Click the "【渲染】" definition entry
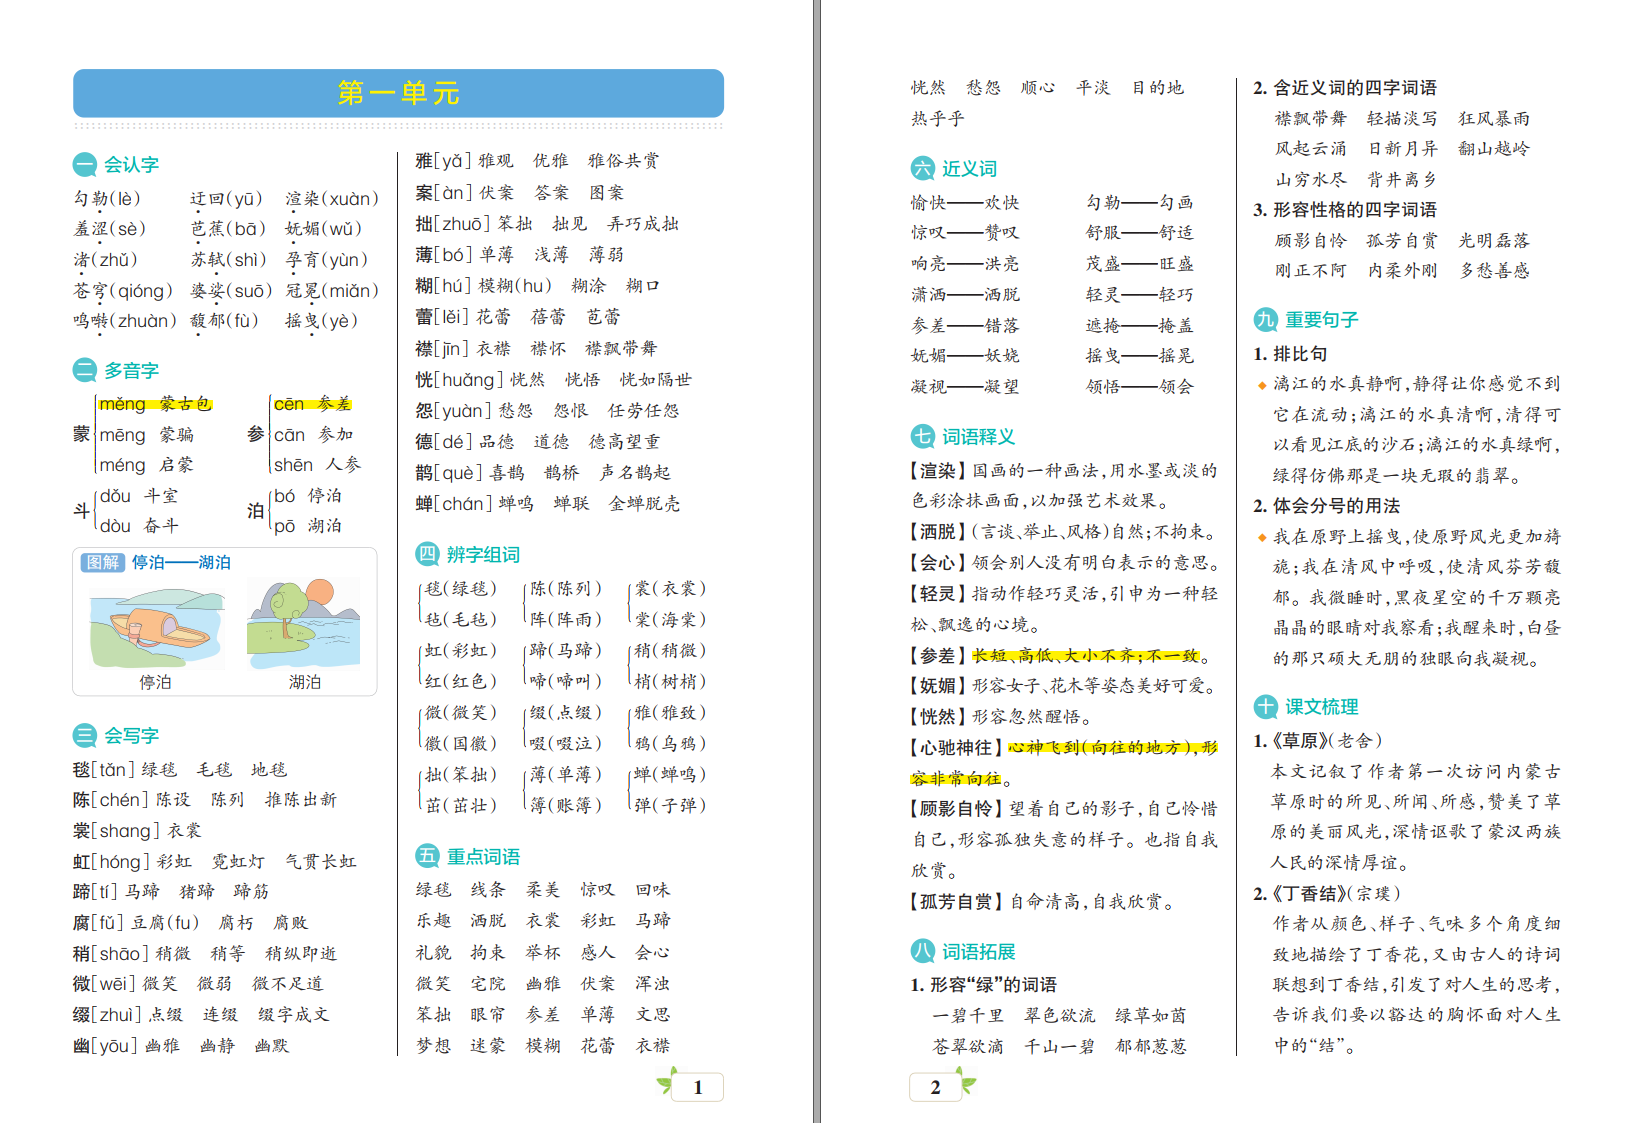Screen dimensions: 1625x1123 tap(1064, 486)
